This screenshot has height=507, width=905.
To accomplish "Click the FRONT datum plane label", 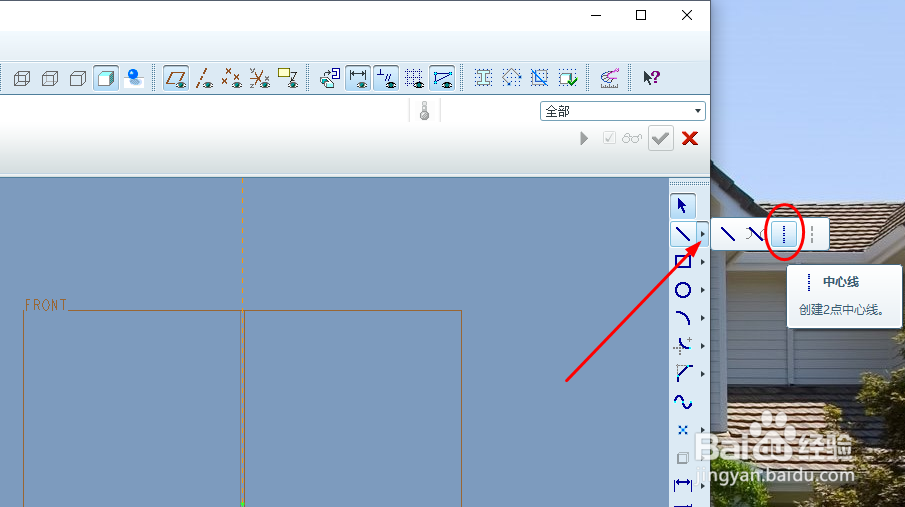I will (x=46, y=305).
